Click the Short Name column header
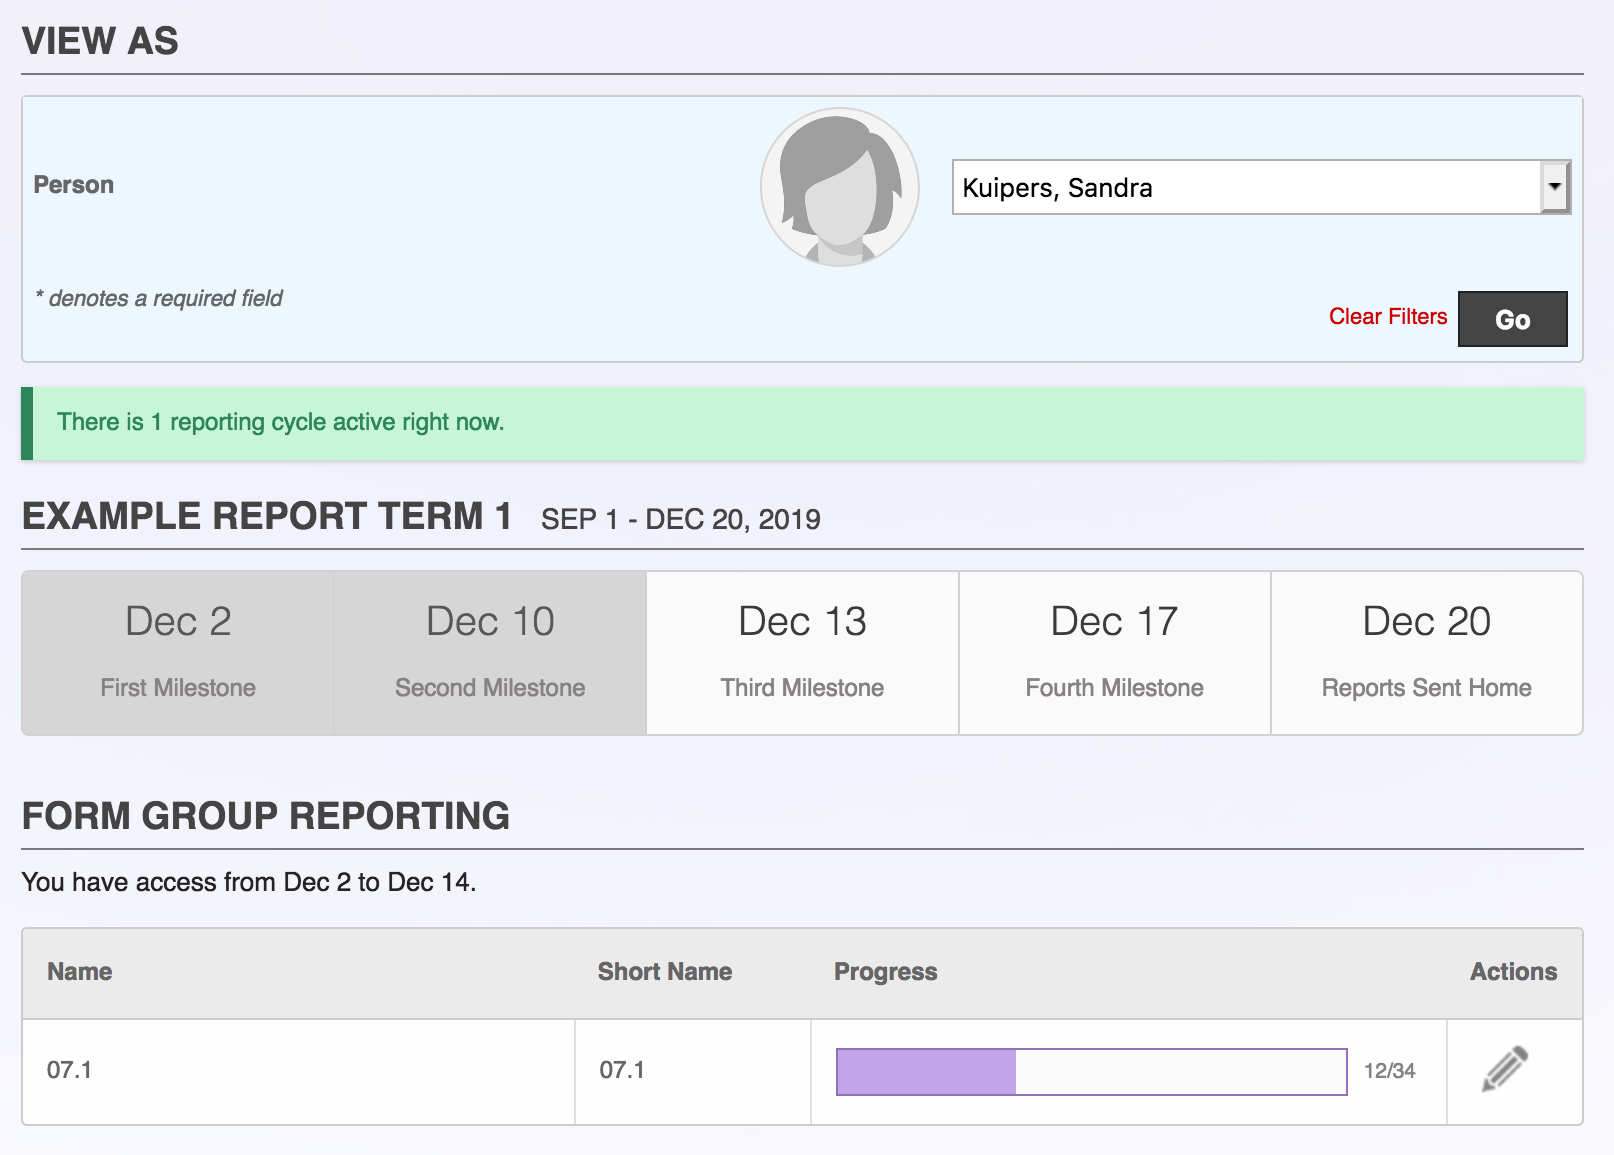This screenshot has height=1155, width=1614. click(x=664, y=972)
